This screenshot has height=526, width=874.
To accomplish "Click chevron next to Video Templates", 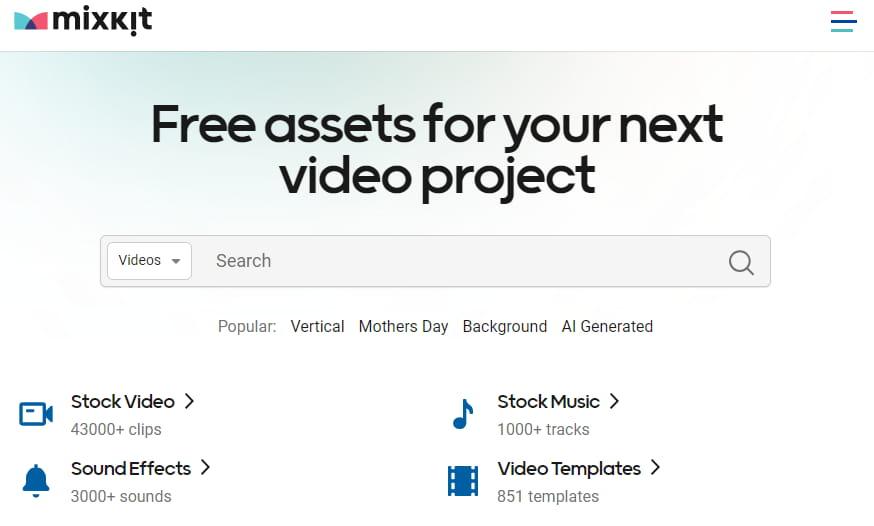I will pos(656,467).
